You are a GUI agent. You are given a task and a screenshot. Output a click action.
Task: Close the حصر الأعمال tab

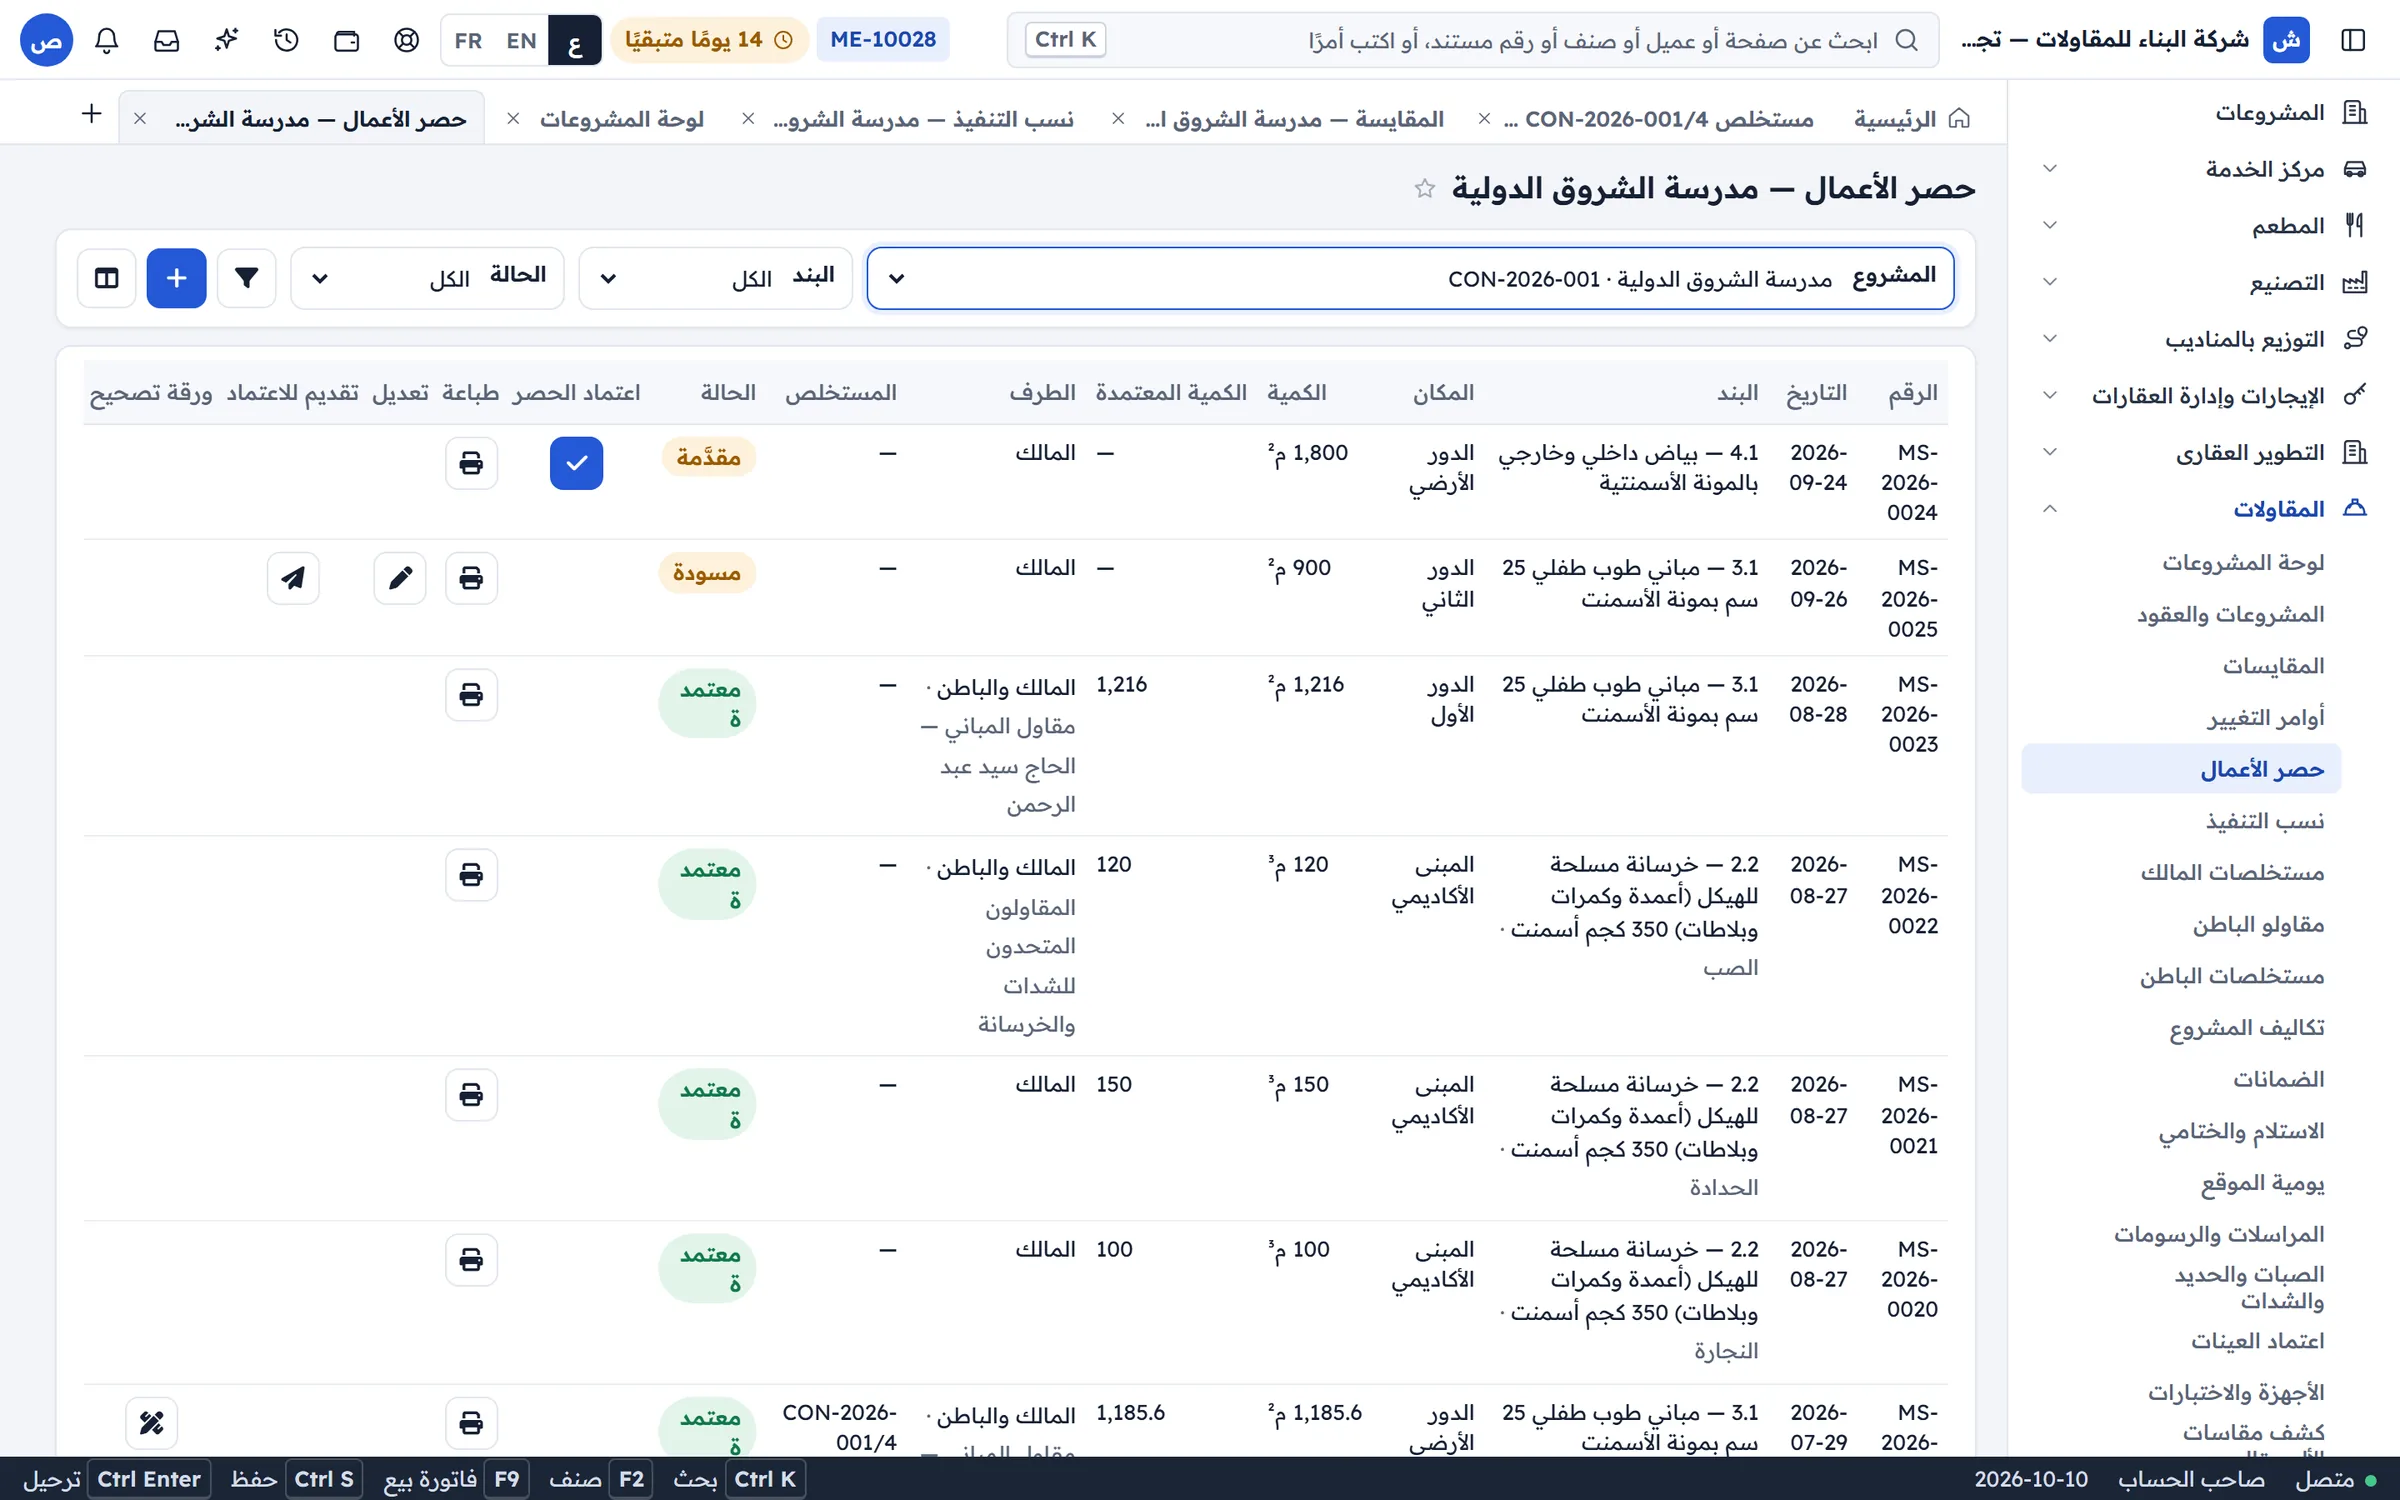pyautogui.click(x=140, y=119)
